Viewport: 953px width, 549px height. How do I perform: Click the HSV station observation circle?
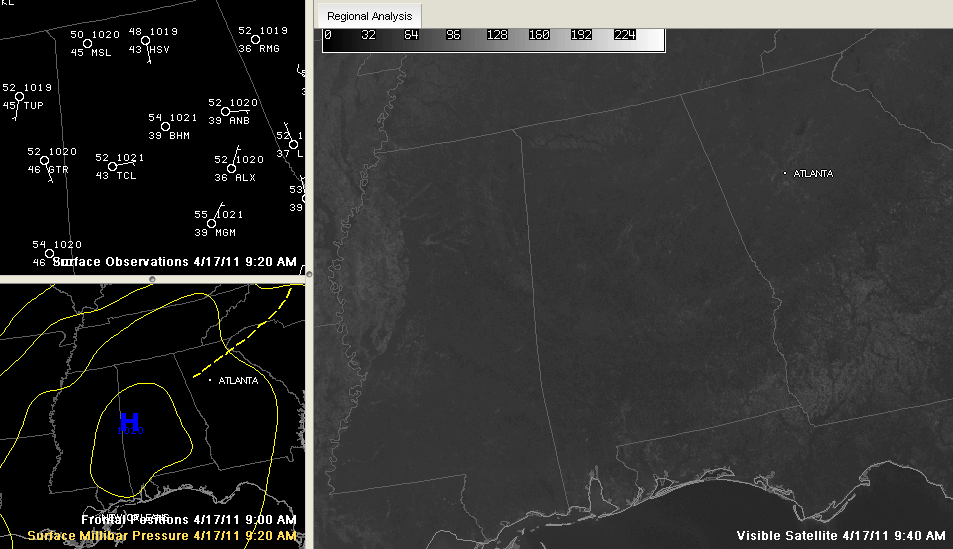(145, 41)
